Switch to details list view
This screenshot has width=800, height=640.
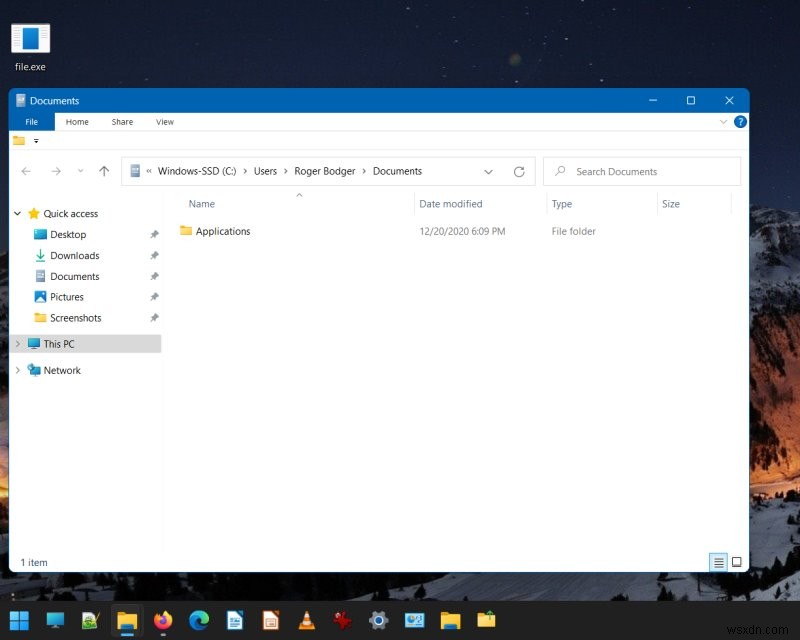718,562
